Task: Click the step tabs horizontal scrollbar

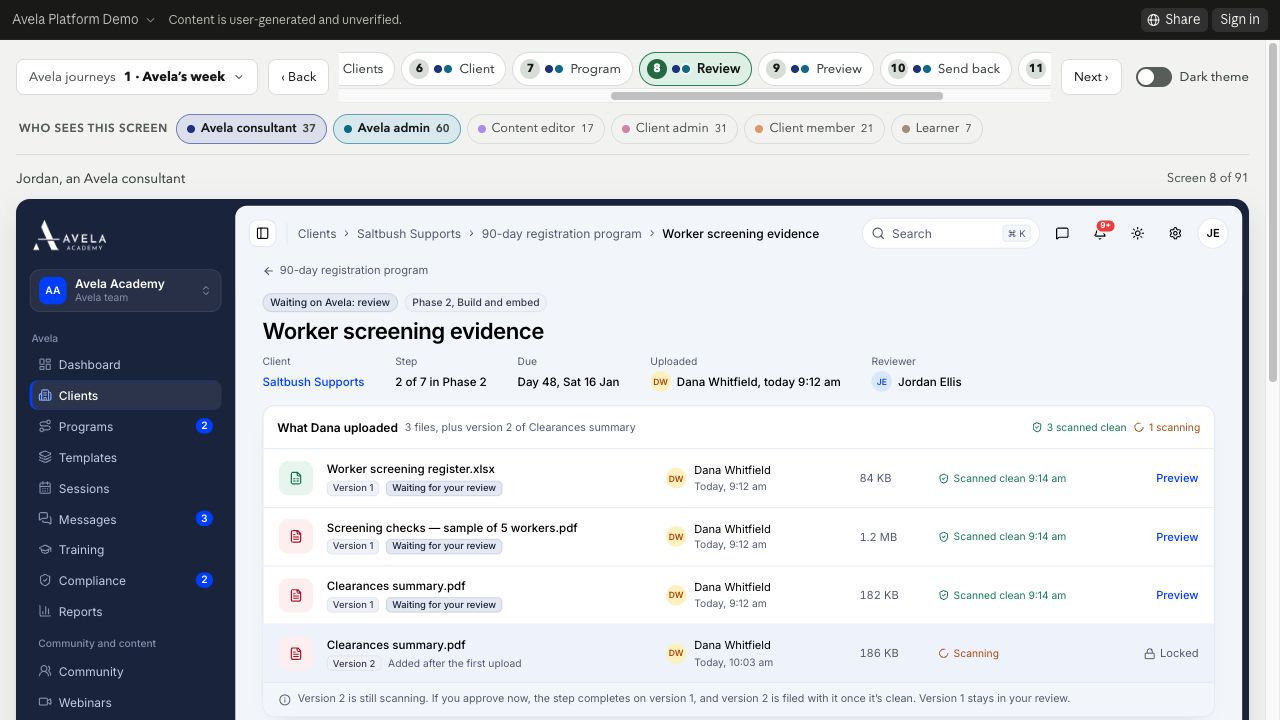Action: point(777,96)
